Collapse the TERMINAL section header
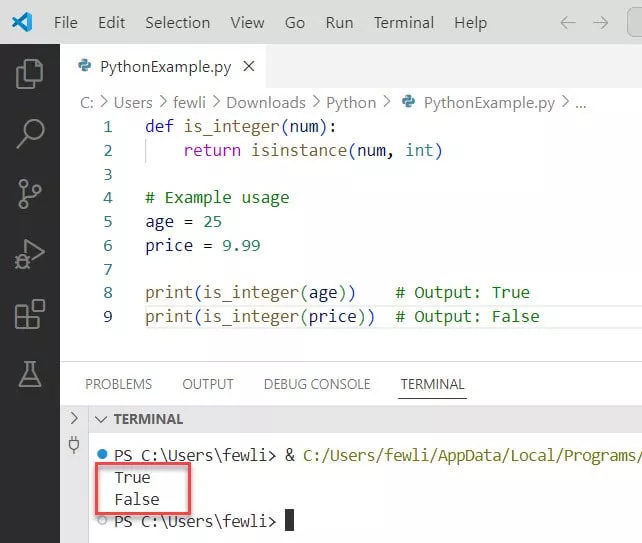The height and width of the screenshot is (543, 642). (100, 419)
